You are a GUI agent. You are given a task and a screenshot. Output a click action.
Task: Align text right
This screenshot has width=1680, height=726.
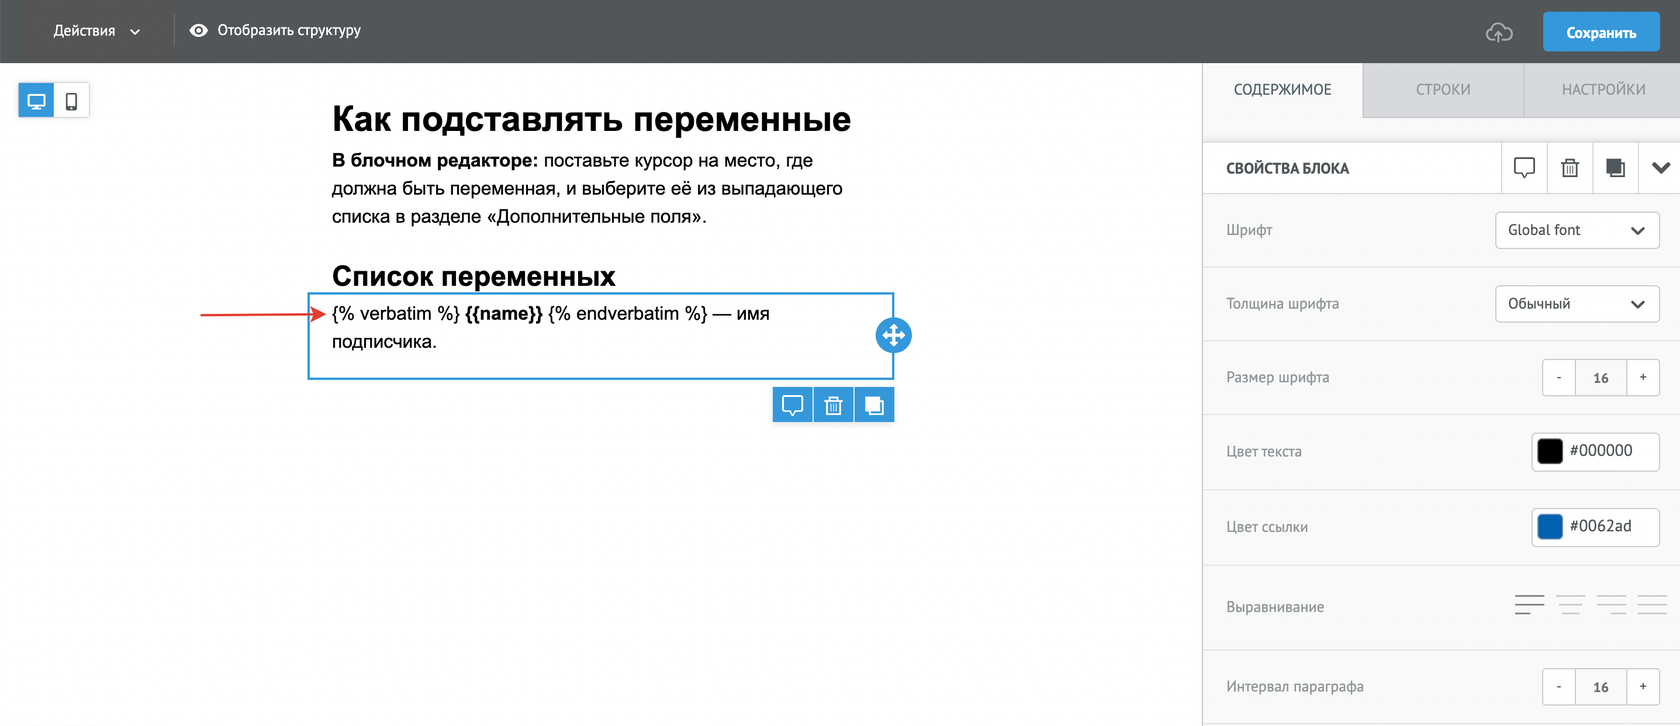[x=1611, y=605]
